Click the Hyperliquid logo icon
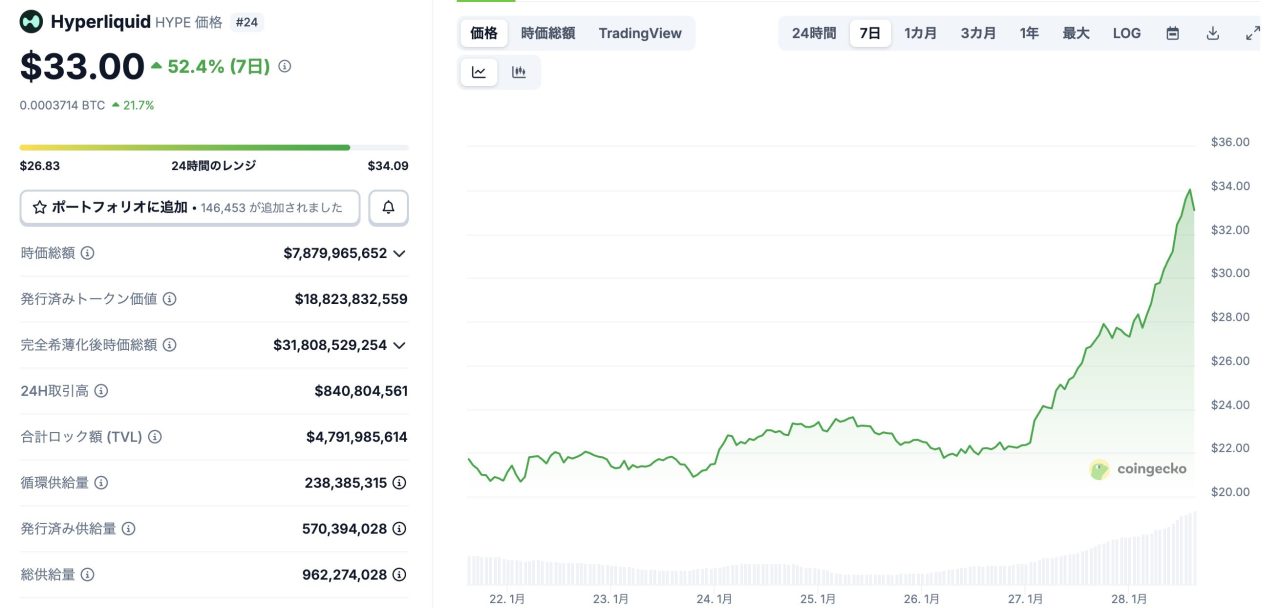 click(x=32, y=22)
